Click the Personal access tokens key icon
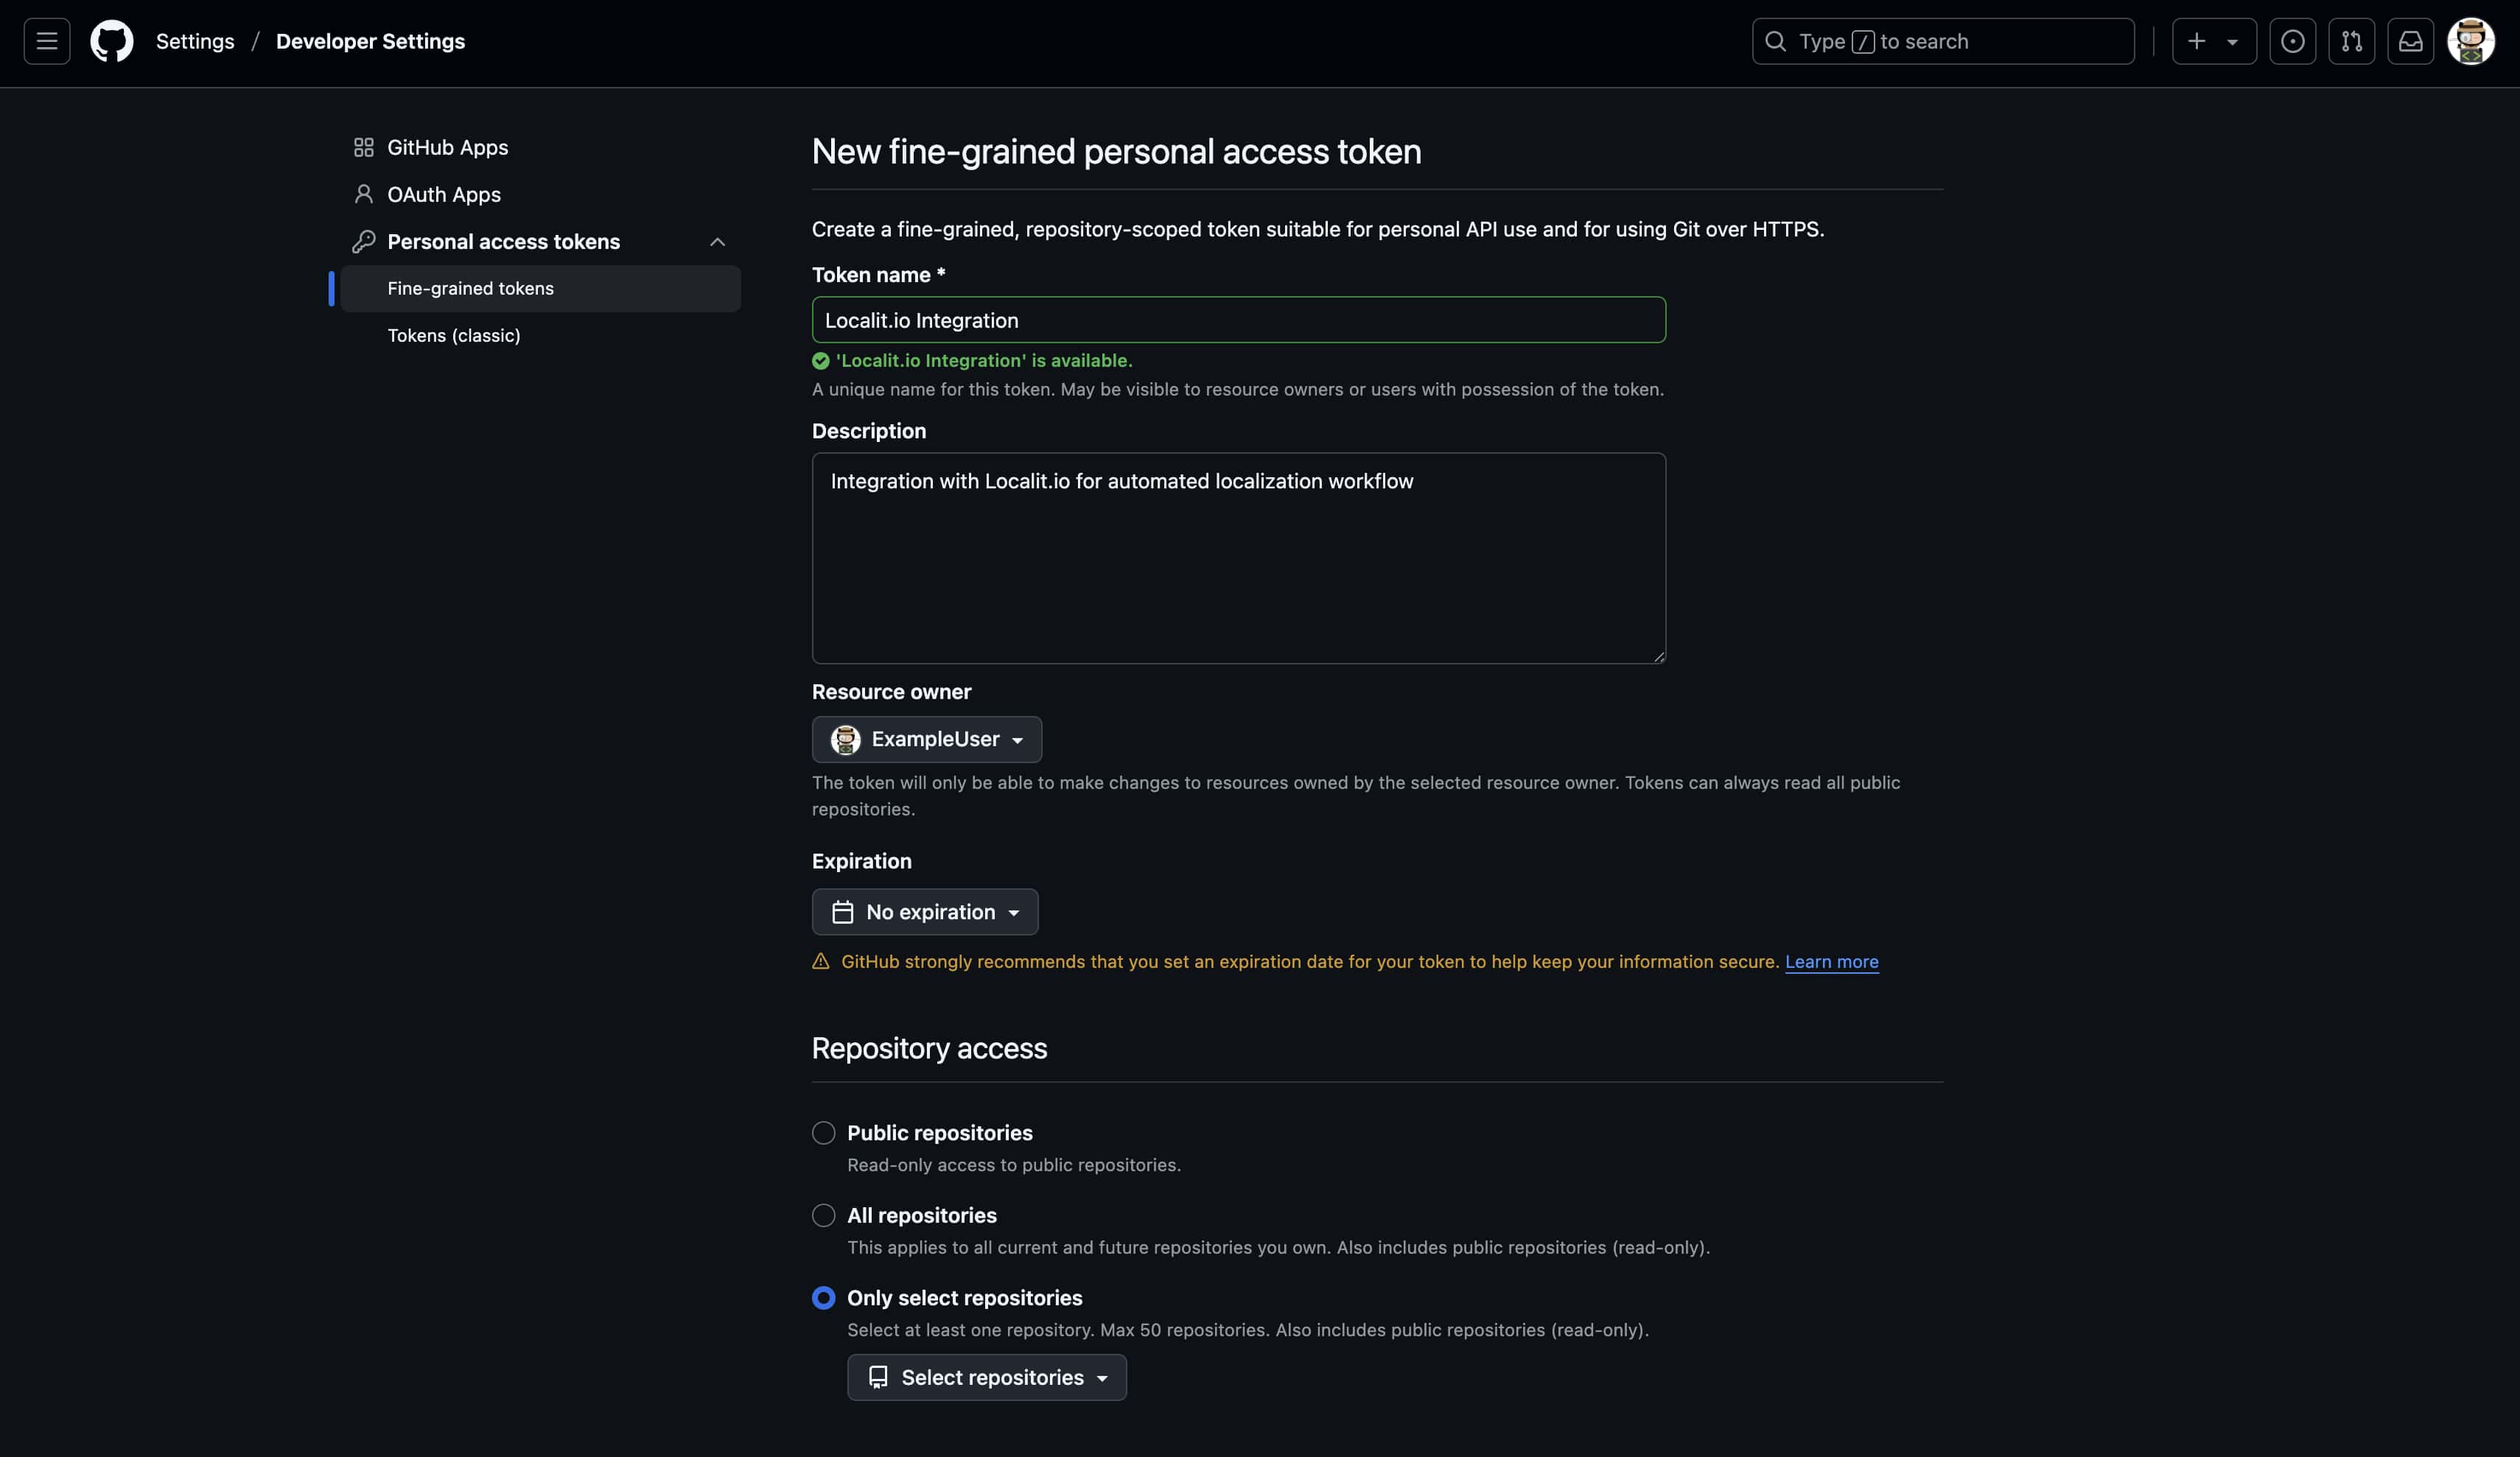2520x1457 pixels. click(x=363, y=241)
